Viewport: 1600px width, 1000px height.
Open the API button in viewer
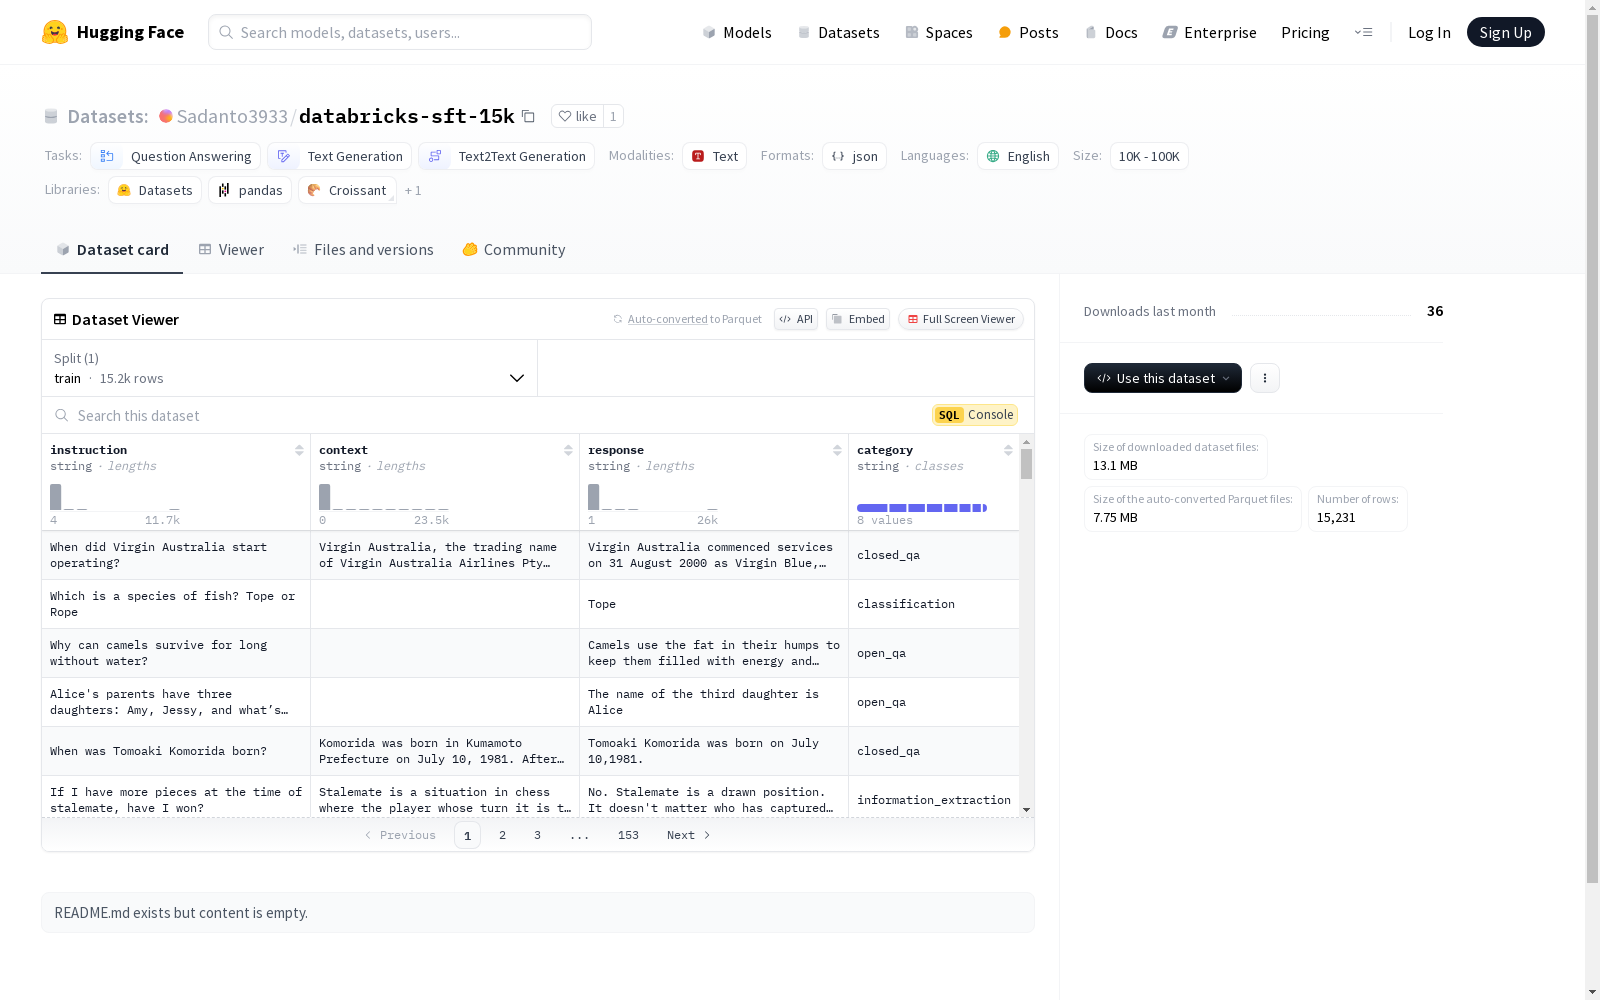point(796,319)
